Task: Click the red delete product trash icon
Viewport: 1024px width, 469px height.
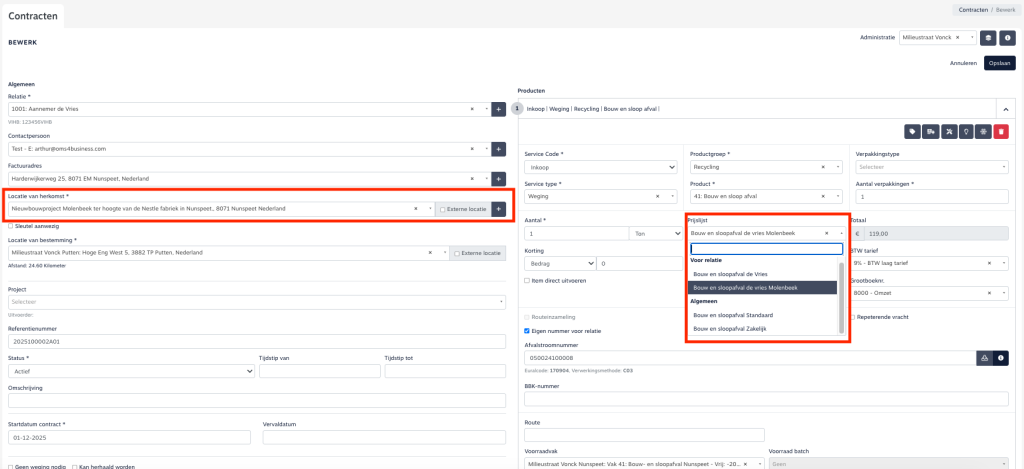Action: pyautogui.click(x=1001, y=131)
